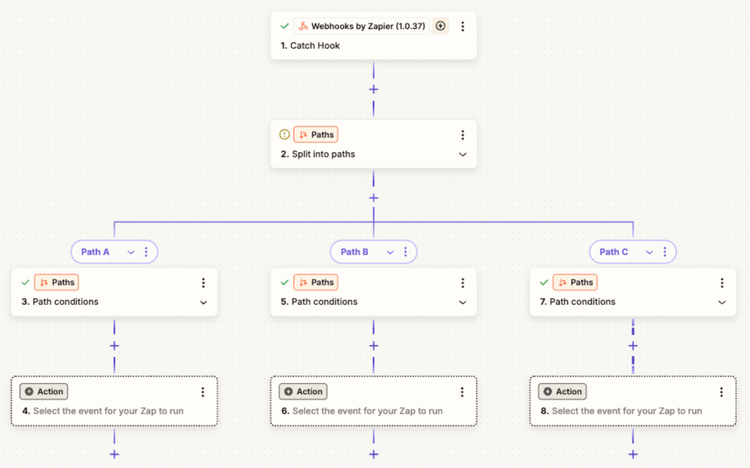Screen dimensions: 750x468
Task: Expand the Split into paths step chevron
Action: click(462, 155)
